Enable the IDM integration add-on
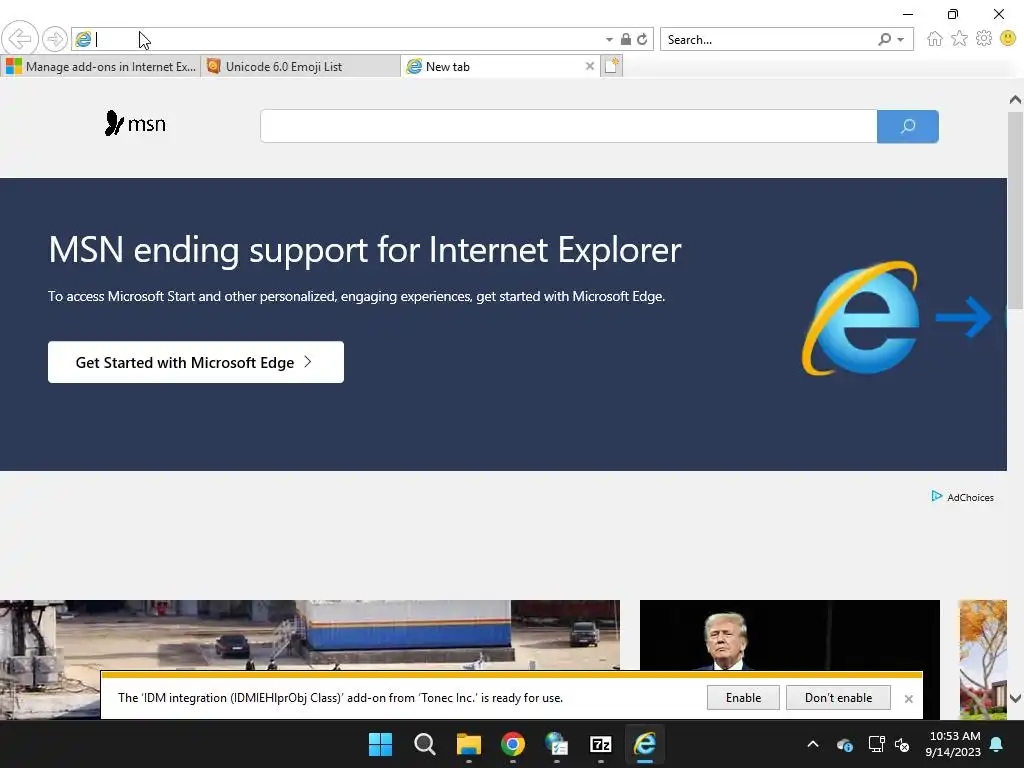The height and width of the screenshot is (768, 1024). point(743,697)
